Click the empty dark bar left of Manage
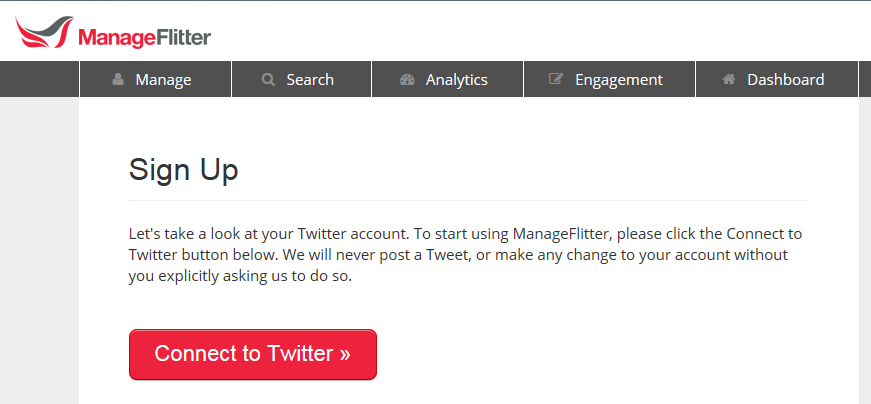The image size is (871, 404). (39, 79)
